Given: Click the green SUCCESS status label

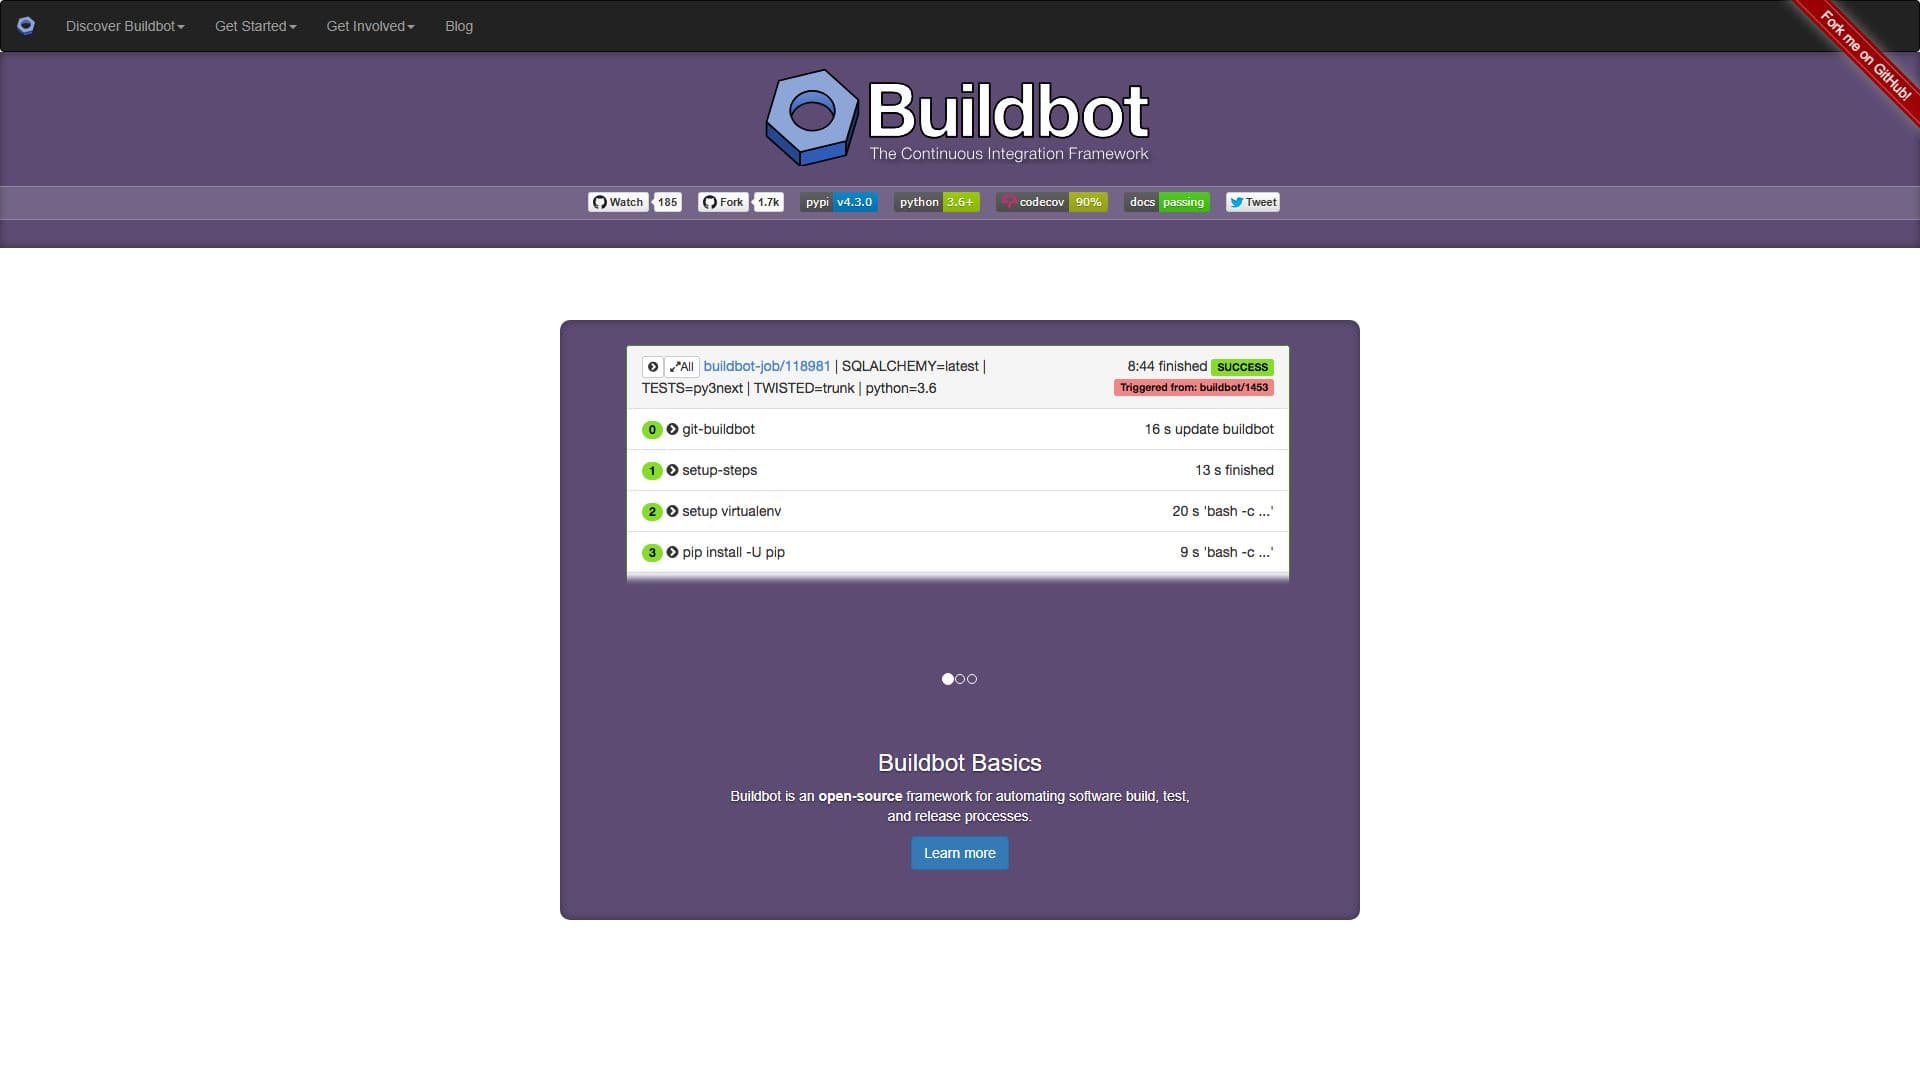Looking at the screenshot, I should 1242,367.
